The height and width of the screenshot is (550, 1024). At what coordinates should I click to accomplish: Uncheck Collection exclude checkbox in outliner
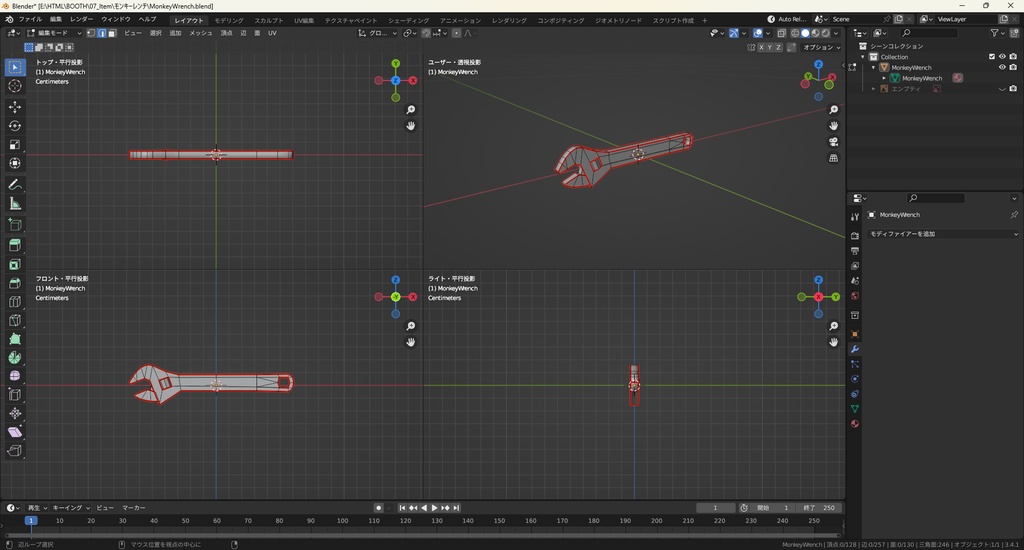992,57
